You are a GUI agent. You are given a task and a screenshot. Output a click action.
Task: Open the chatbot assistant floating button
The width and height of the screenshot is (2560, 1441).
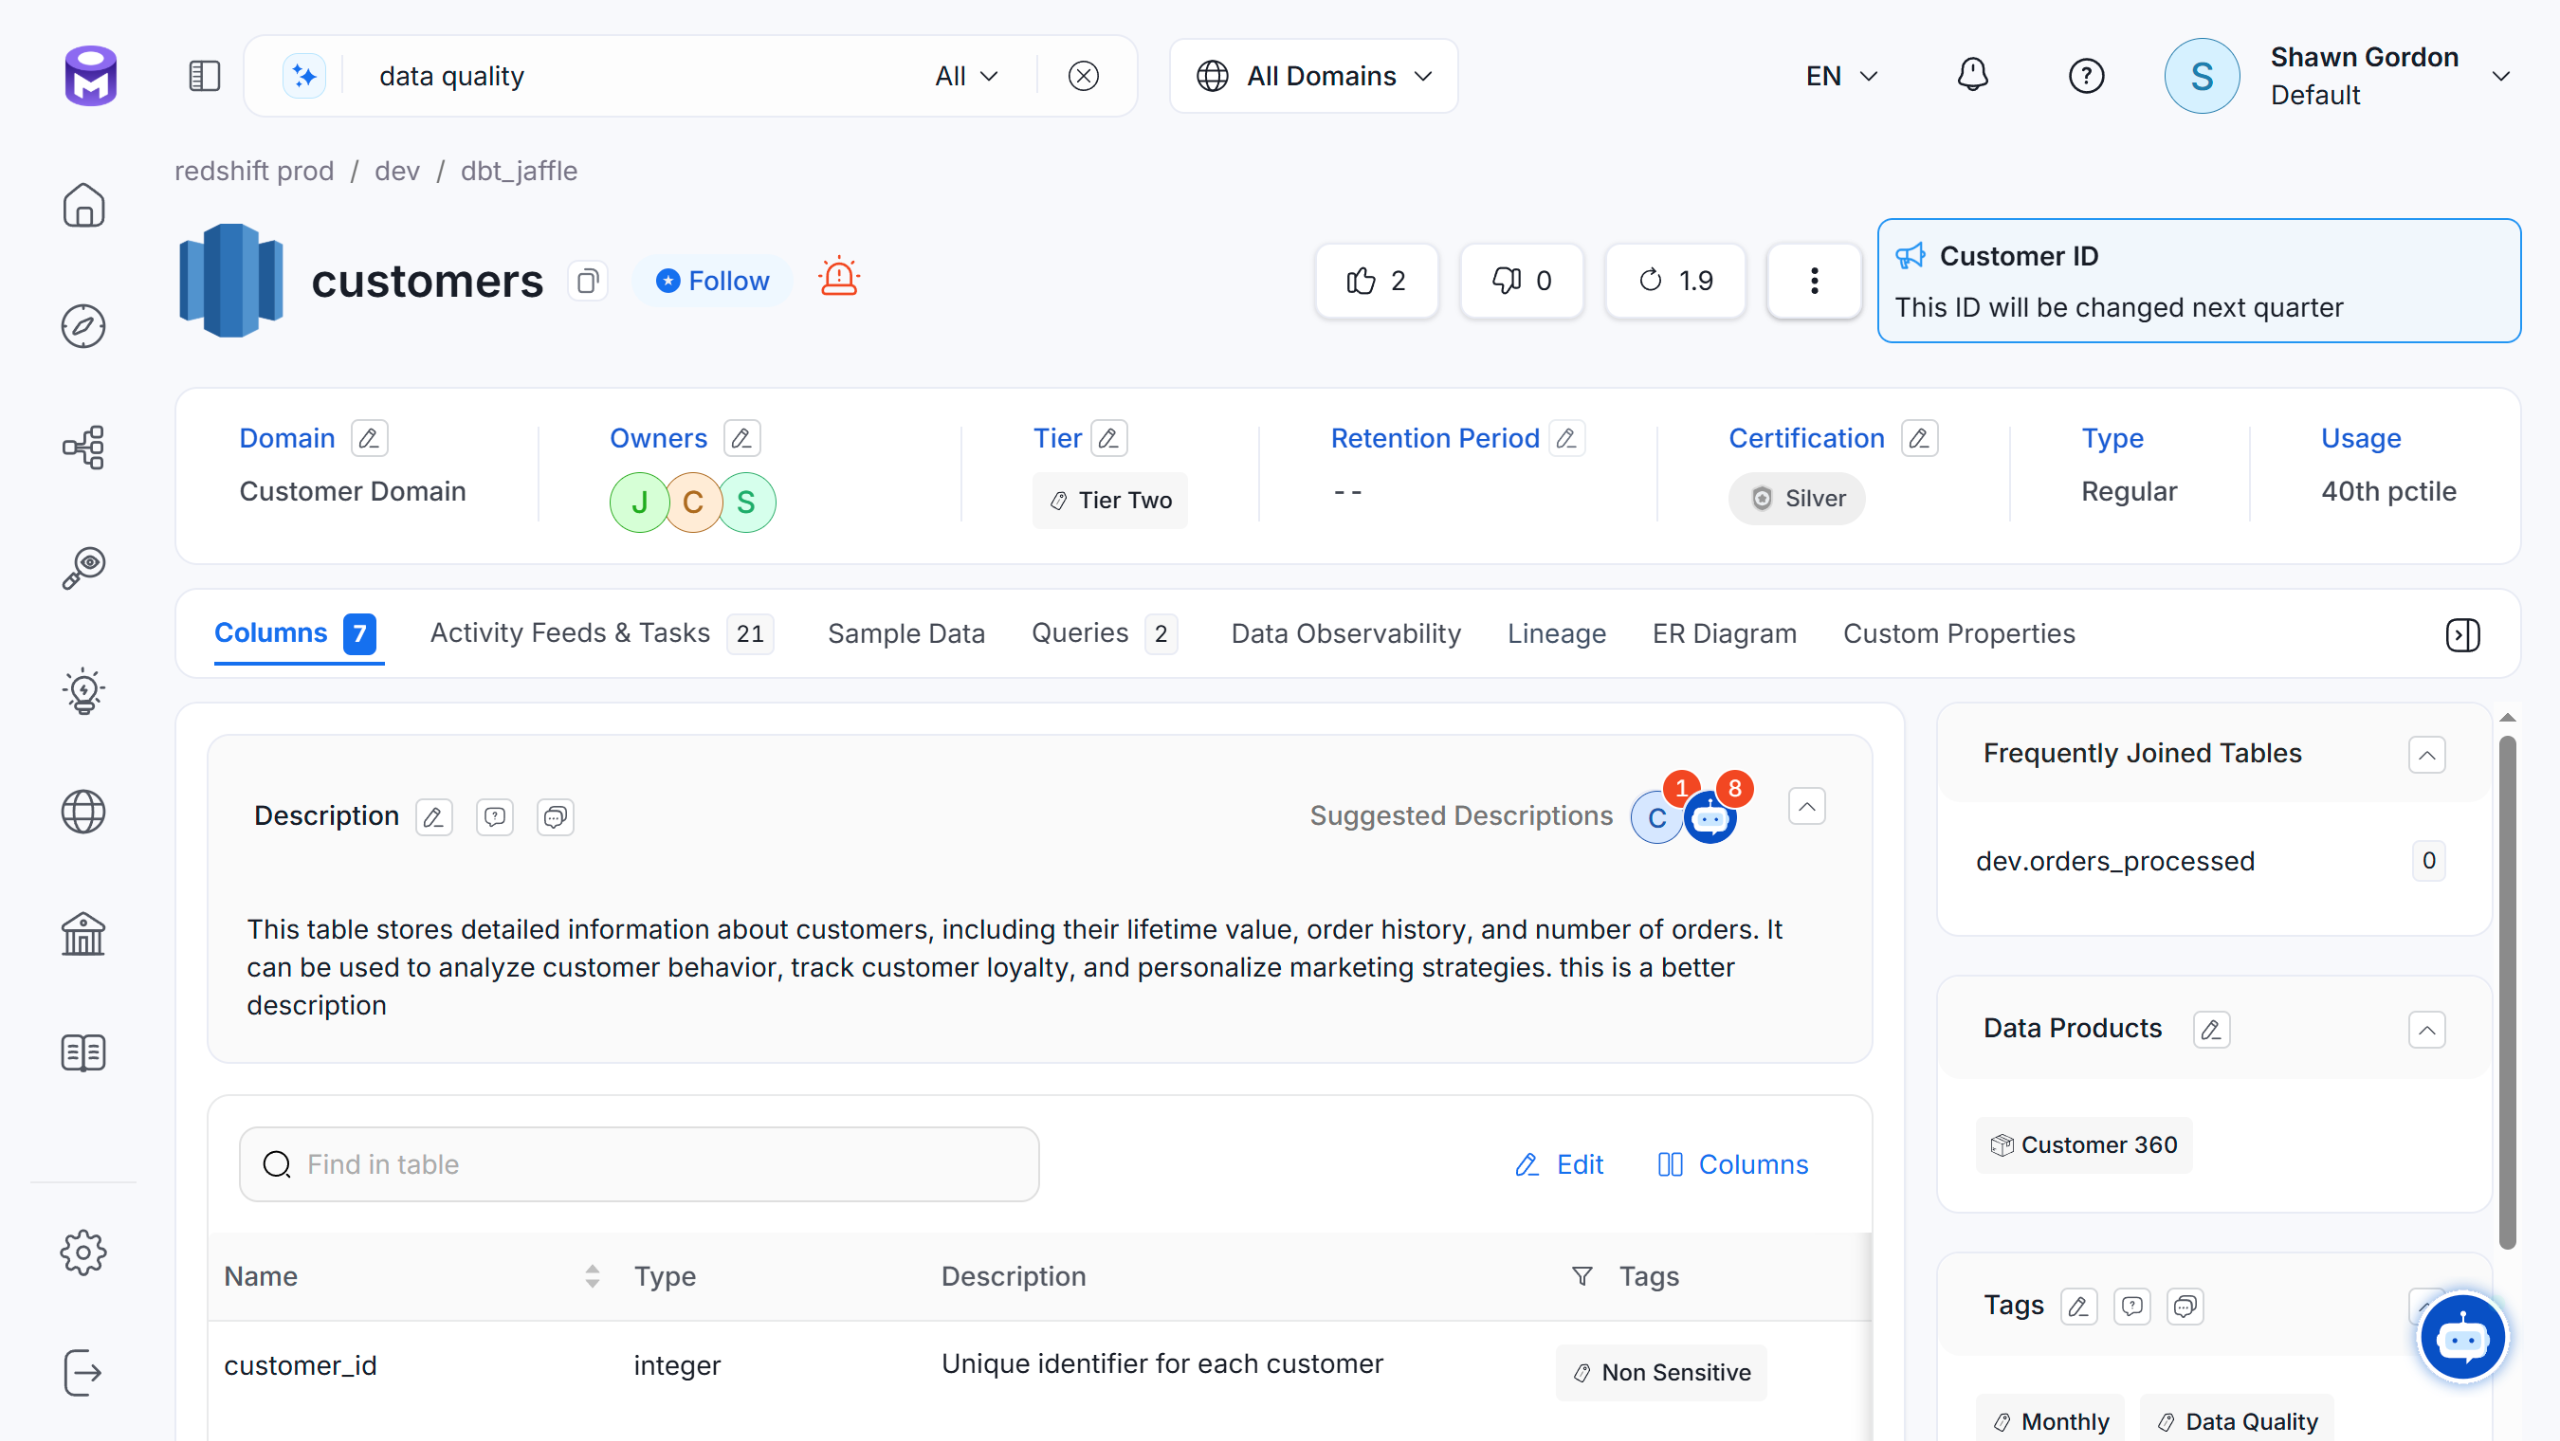(x=2461, y=1337)
